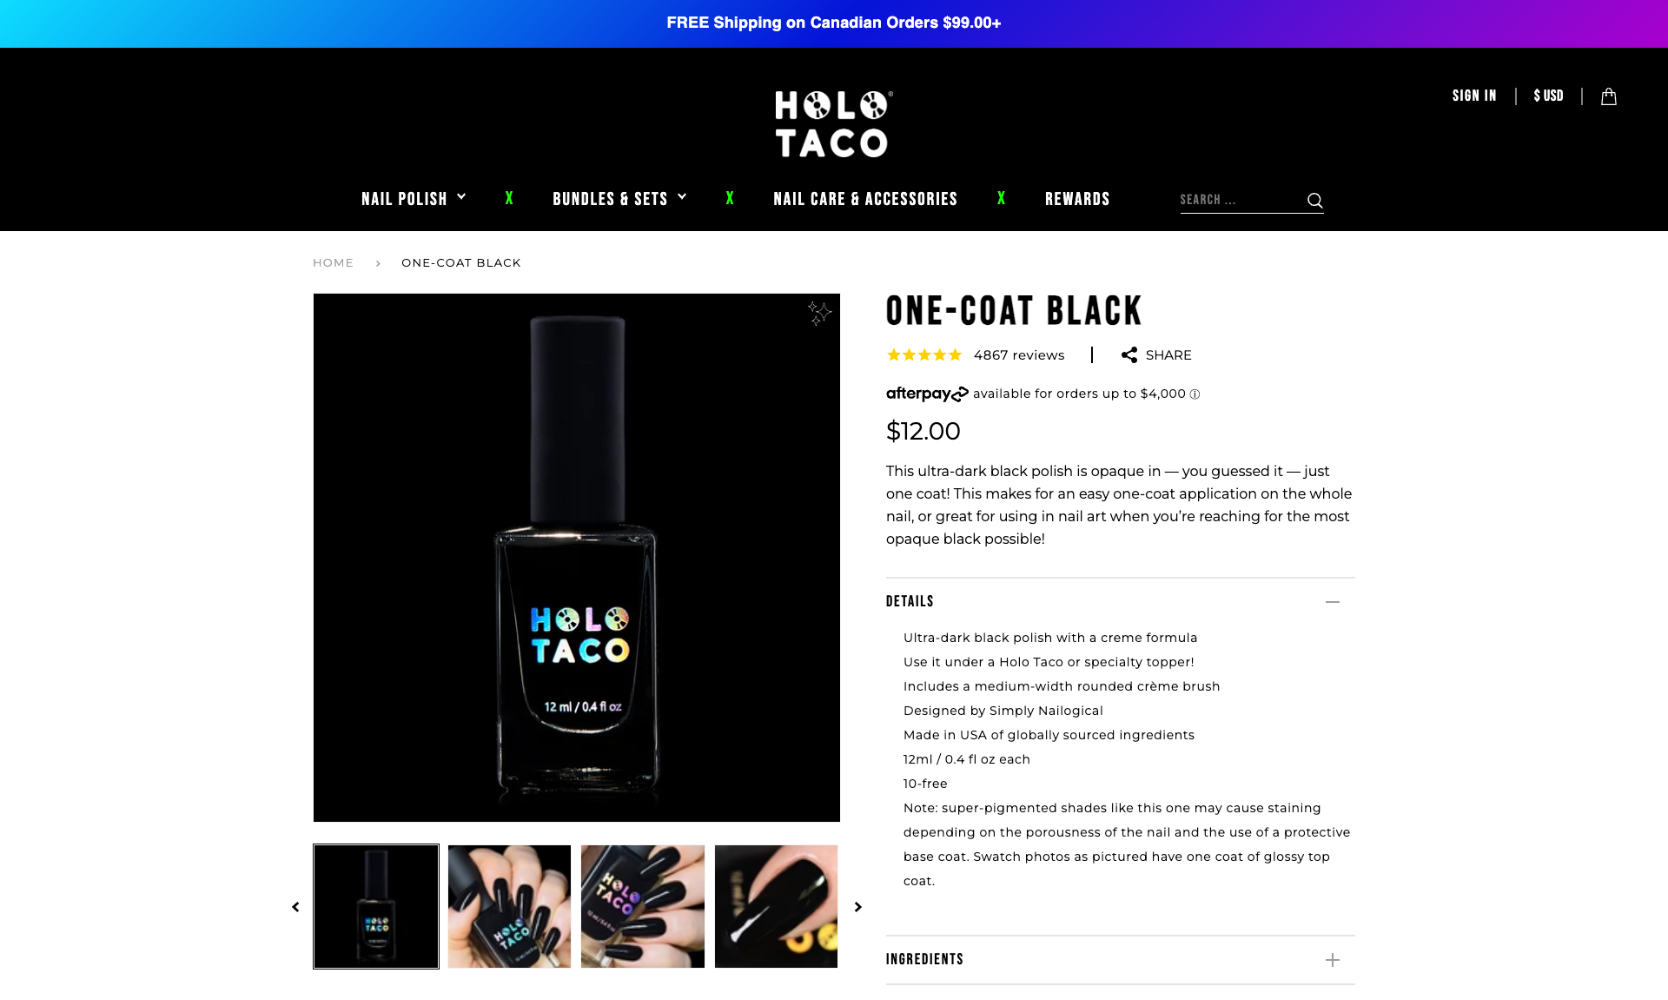The height and width of the screenshot is (1000, 1668).
Task: Open the Bundles & Sets dropdown
Action: coord(620,199)
